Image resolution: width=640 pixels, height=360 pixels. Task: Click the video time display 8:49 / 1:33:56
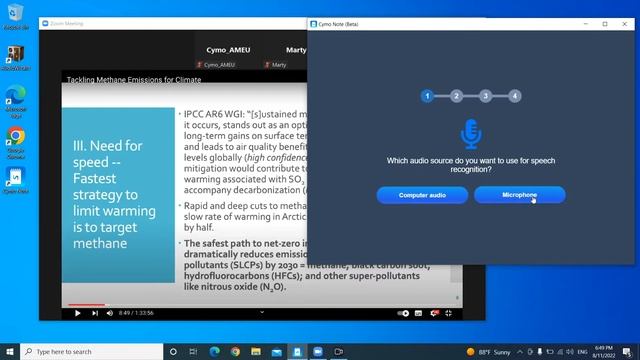tap(136, 313)
